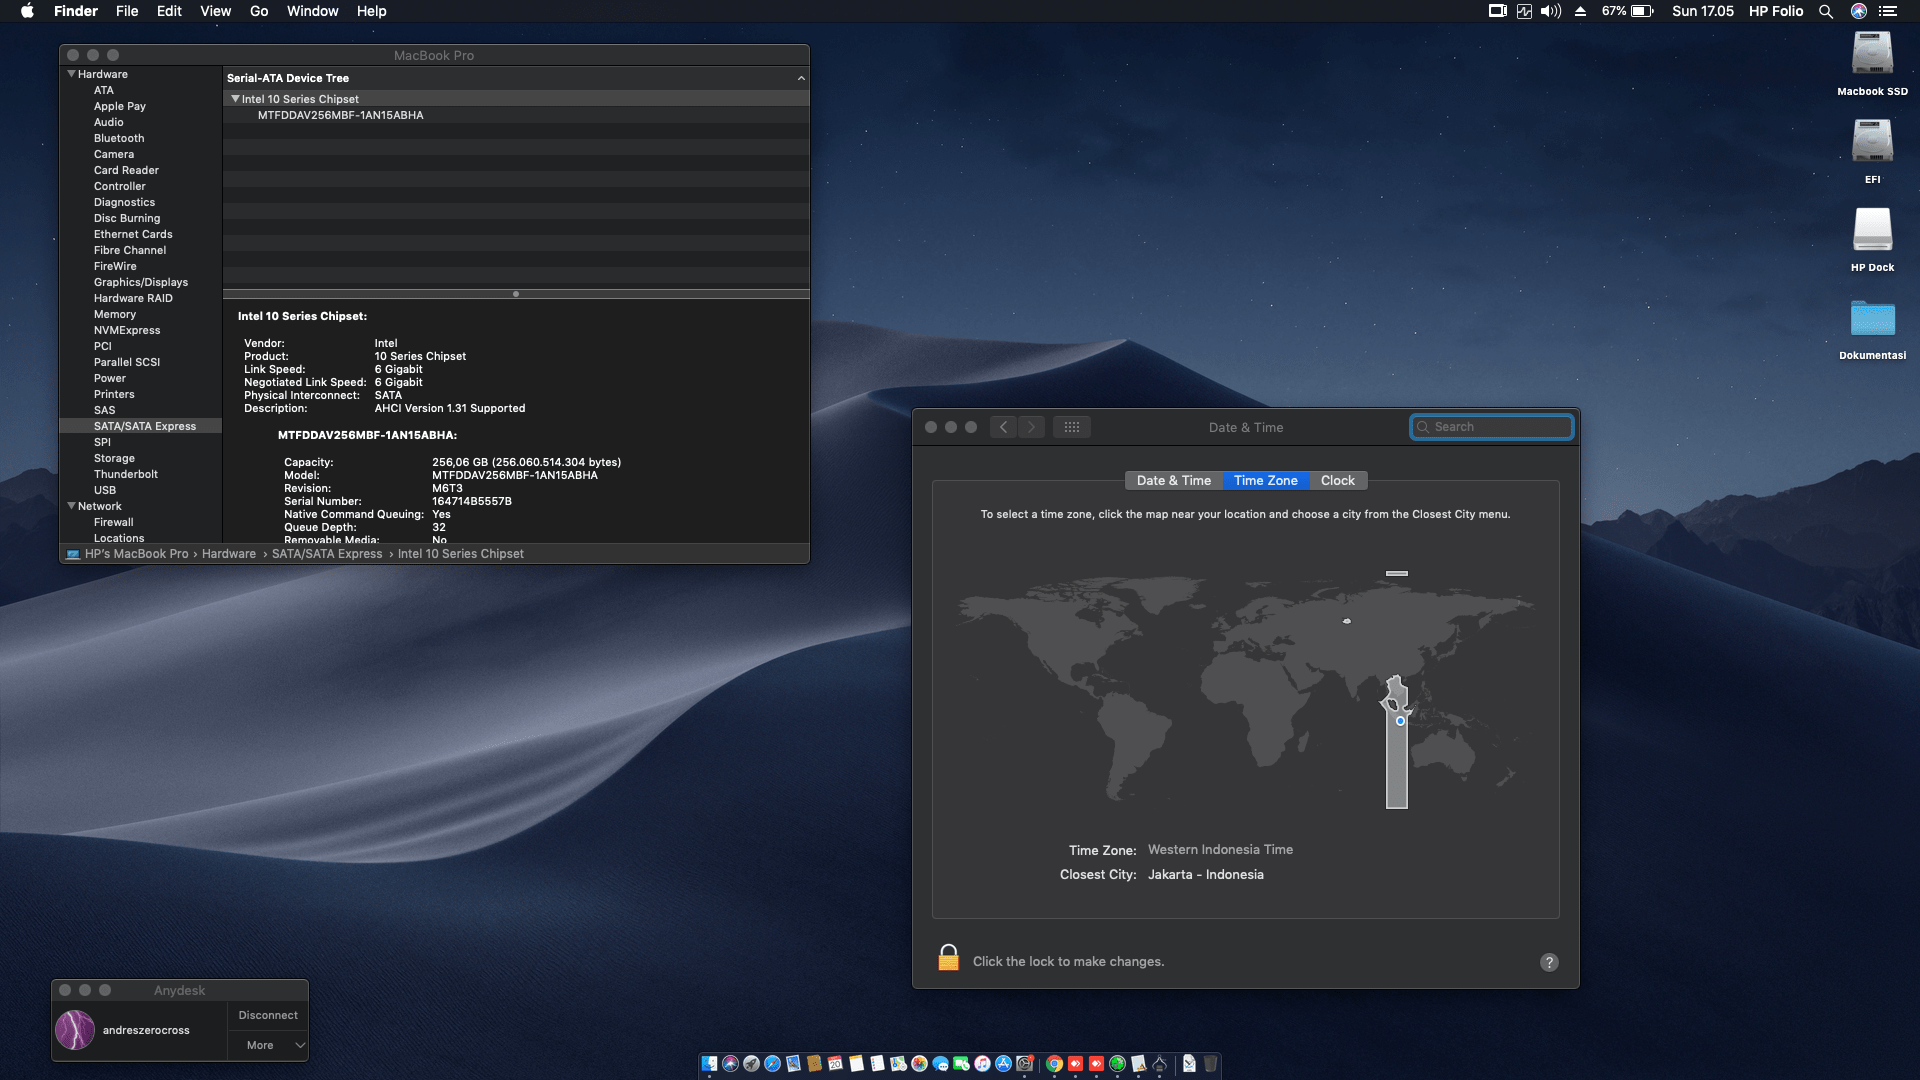Image resolution: width=1920 pixels, height=1080 pixels.
Task: Open Notification Center from menu bar
Action: pyautogui.click(x=1888, y=11)
